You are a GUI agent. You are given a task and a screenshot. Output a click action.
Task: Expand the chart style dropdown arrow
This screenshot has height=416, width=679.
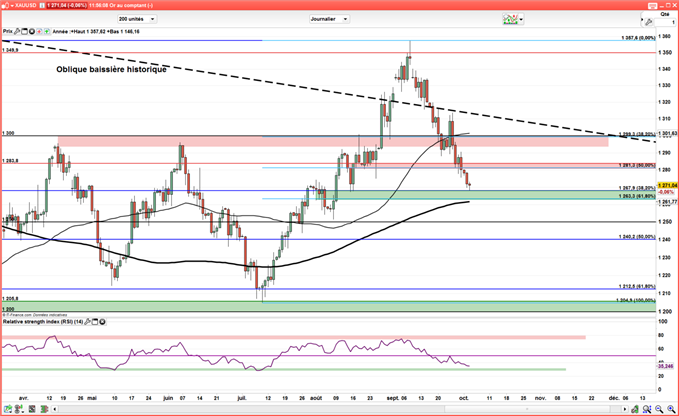click(521, 19)
